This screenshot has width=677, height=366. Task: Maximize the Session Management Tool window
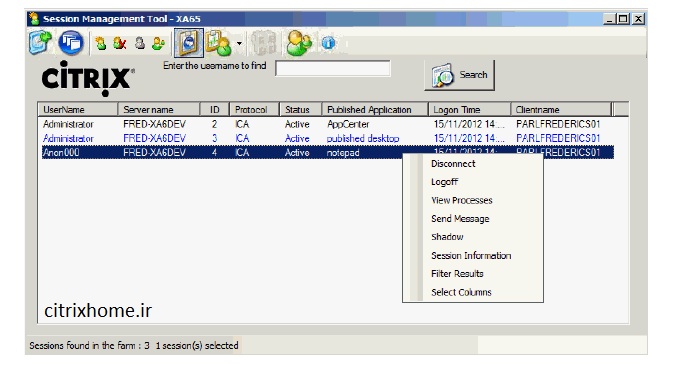[x=623, y=19]
